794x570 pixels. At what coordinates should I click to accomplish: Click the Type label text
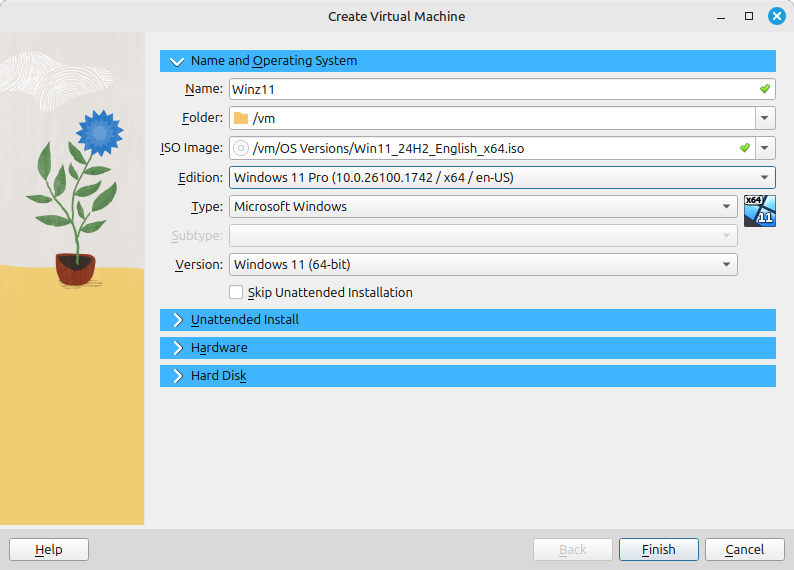click(207, 207)
